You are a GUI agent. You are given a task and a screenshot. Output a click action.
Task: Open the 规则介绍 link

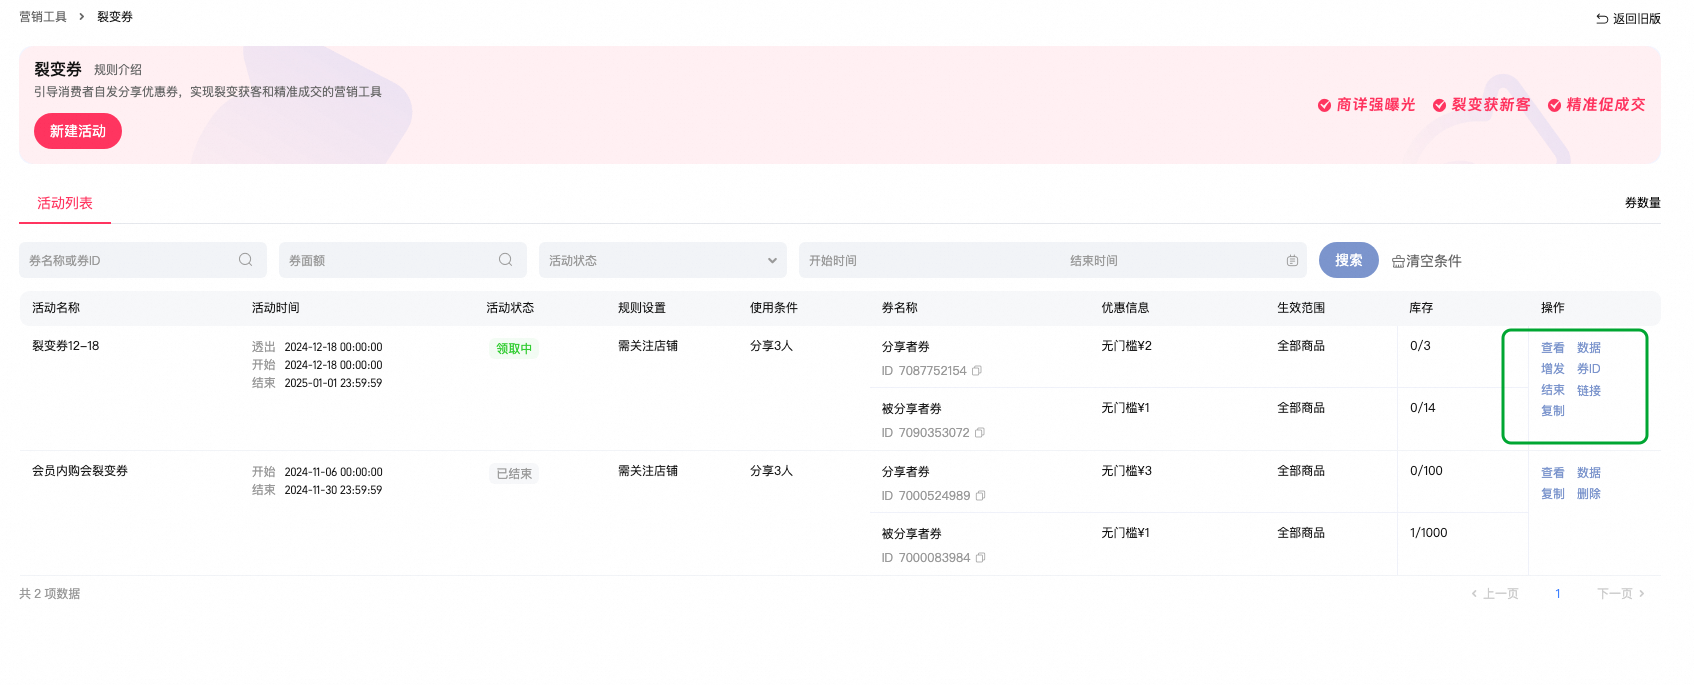point(118,70)
